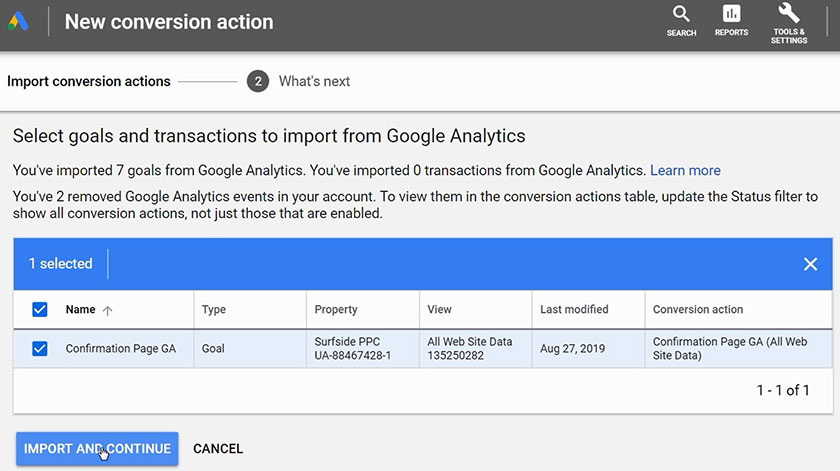Image resolution: width=840 pixels, height=471 pixels.
Task: Sort table by Name column
Action: pos(80,310)
